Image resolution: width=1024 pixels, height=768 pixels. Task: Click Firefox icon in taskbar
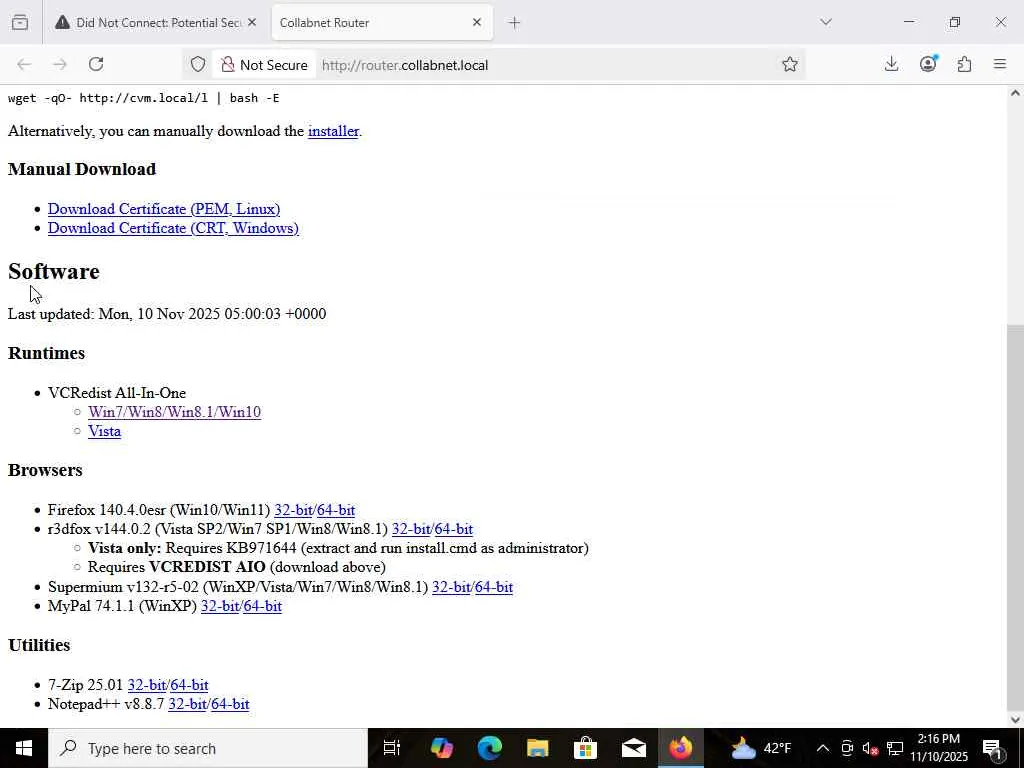pos(680,748)
